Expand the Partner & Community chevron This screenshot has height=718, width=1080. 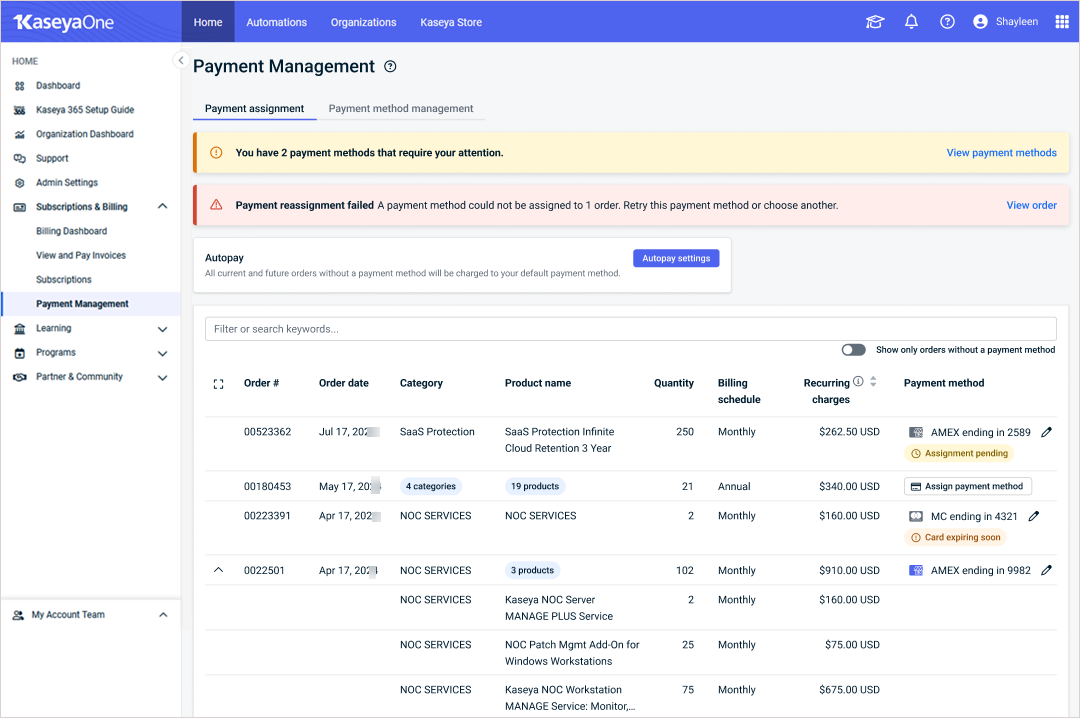pyautogui.click(x=163, y=377)
